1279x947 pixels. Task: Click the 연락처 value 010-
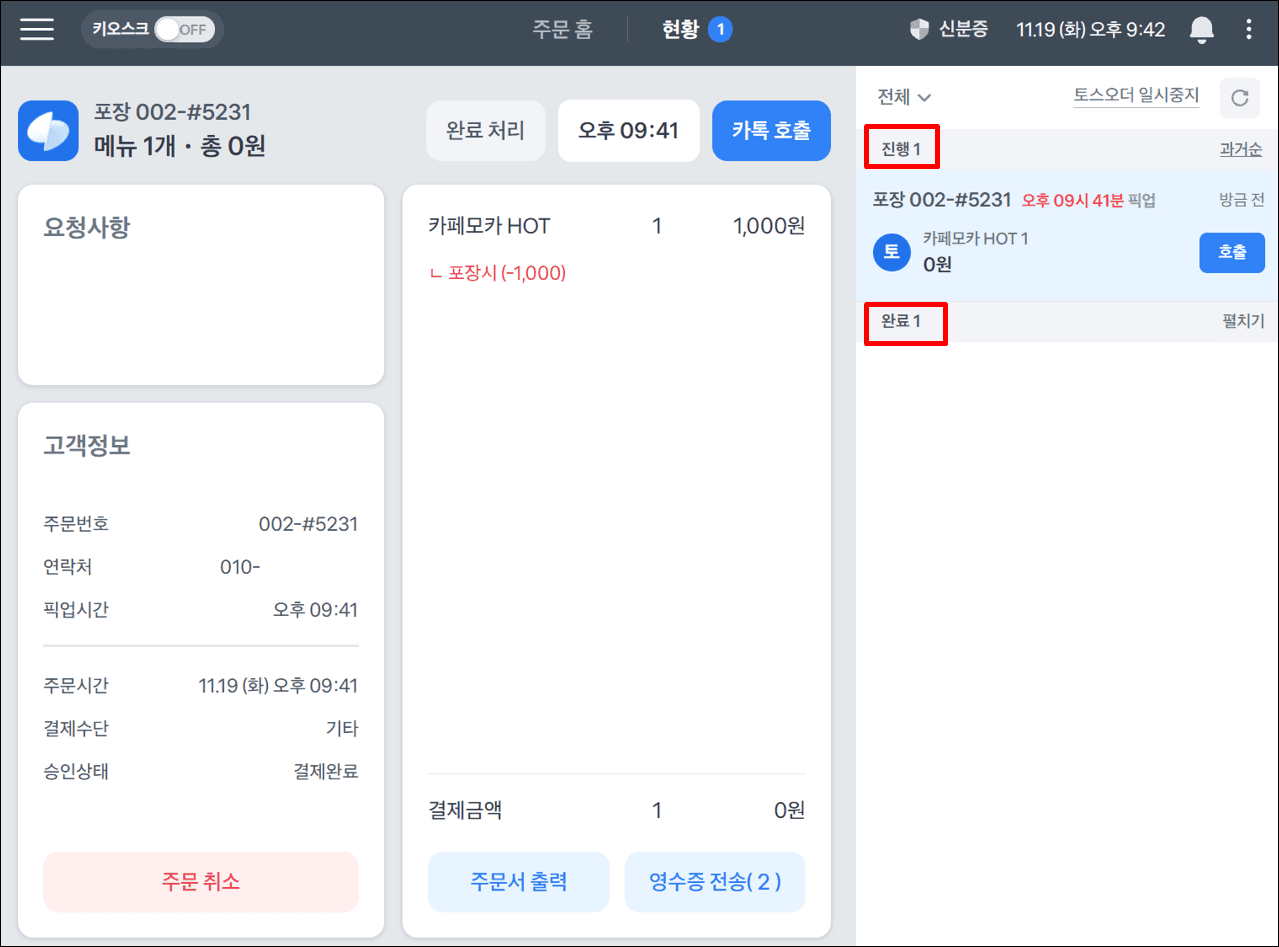point(240,567)
